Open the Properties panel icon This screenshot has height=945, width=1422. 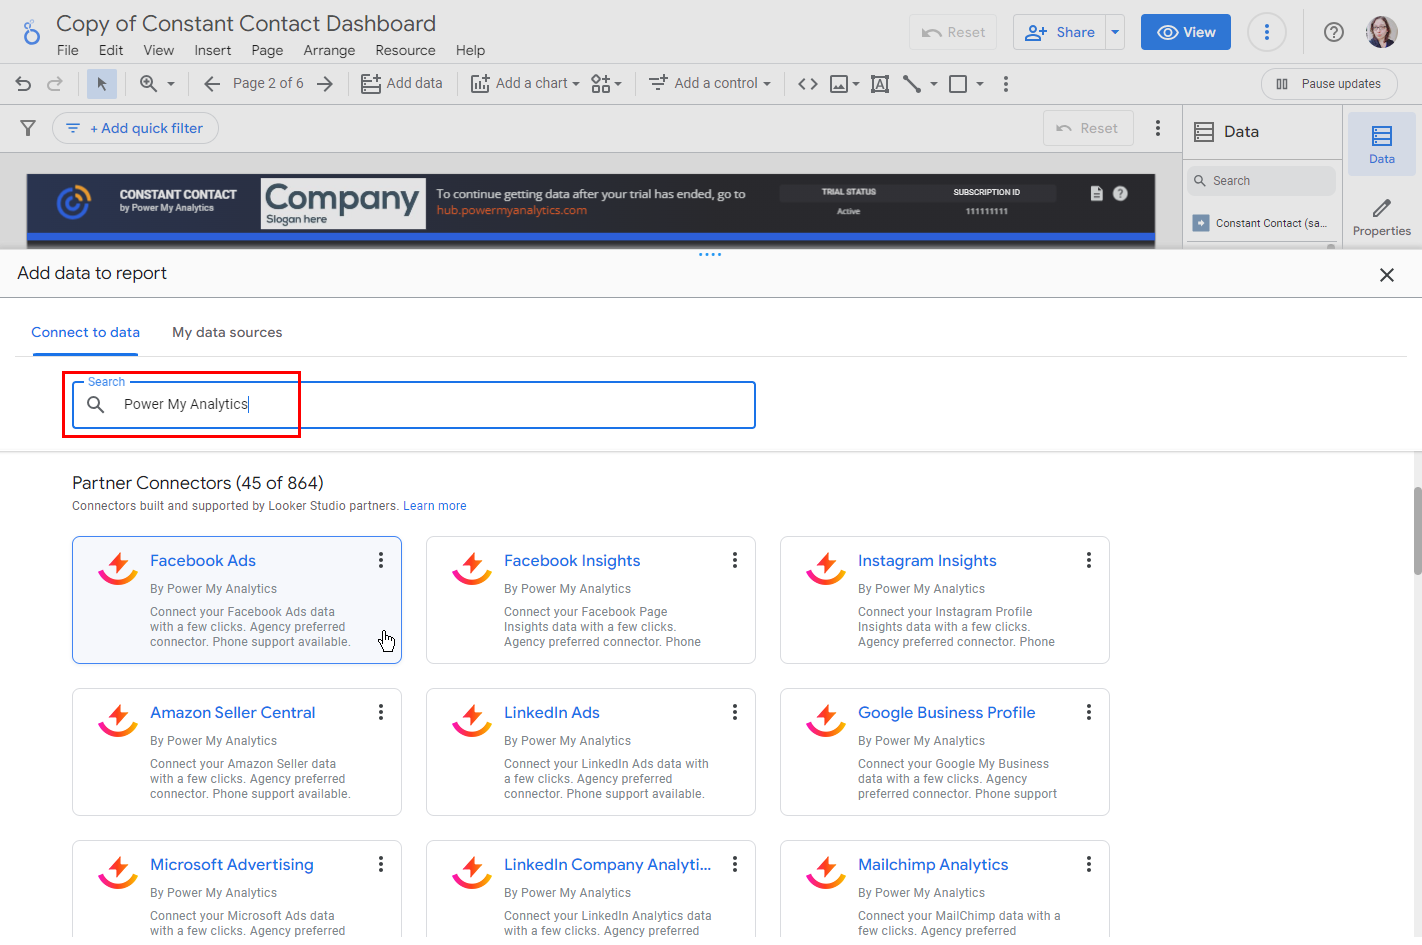(x=1381, y=216)
